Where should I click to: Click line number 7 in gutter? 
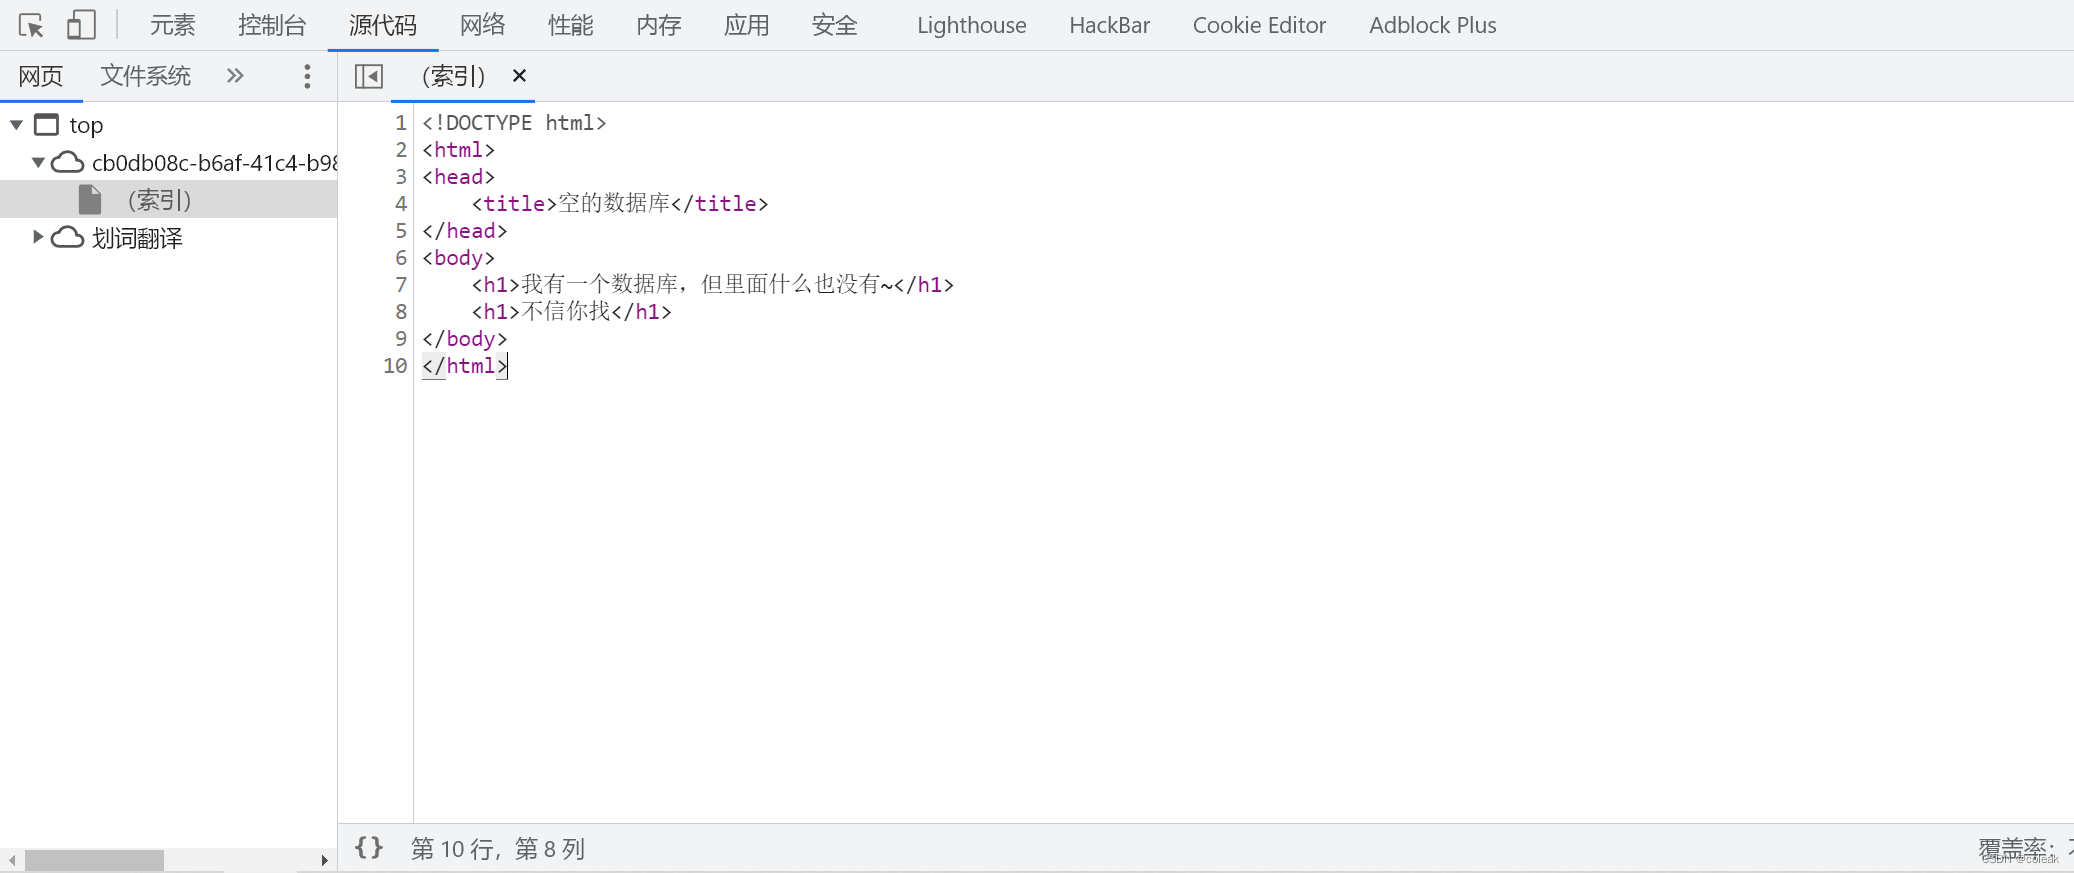pos(401,285)
